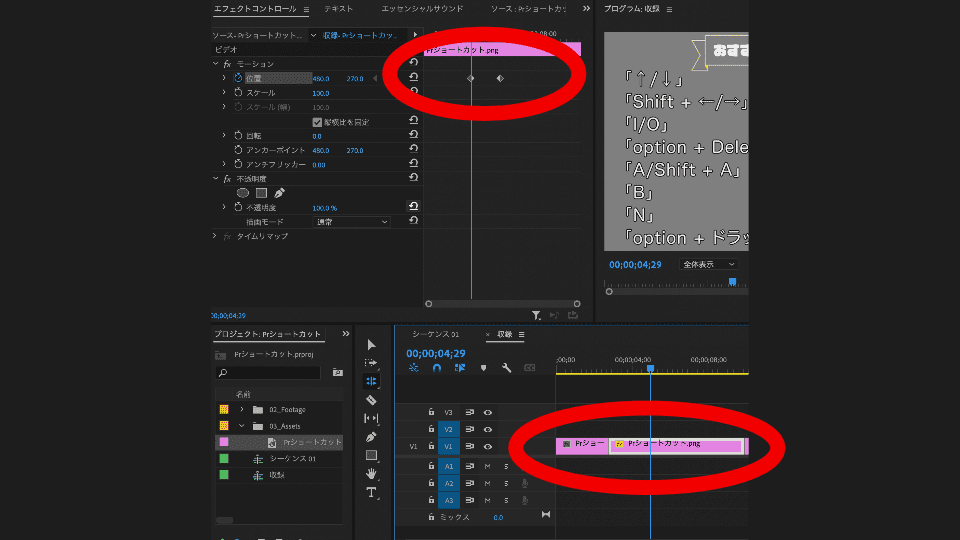Select the Track Select Forward tool
960x540 pixels.
[371, 362]
